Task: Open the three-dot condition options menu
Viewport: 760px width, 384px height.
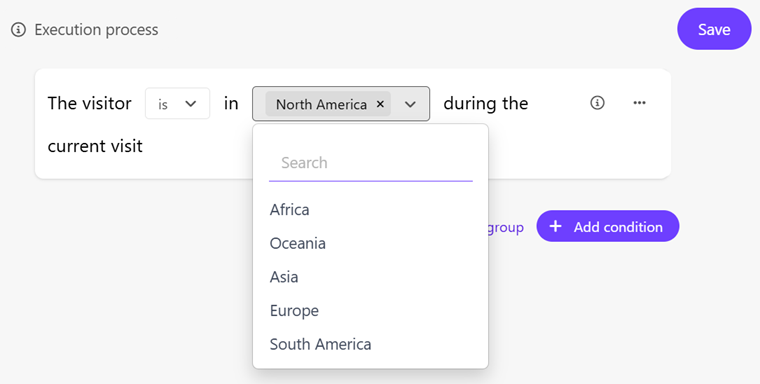Action: point(639,103)
